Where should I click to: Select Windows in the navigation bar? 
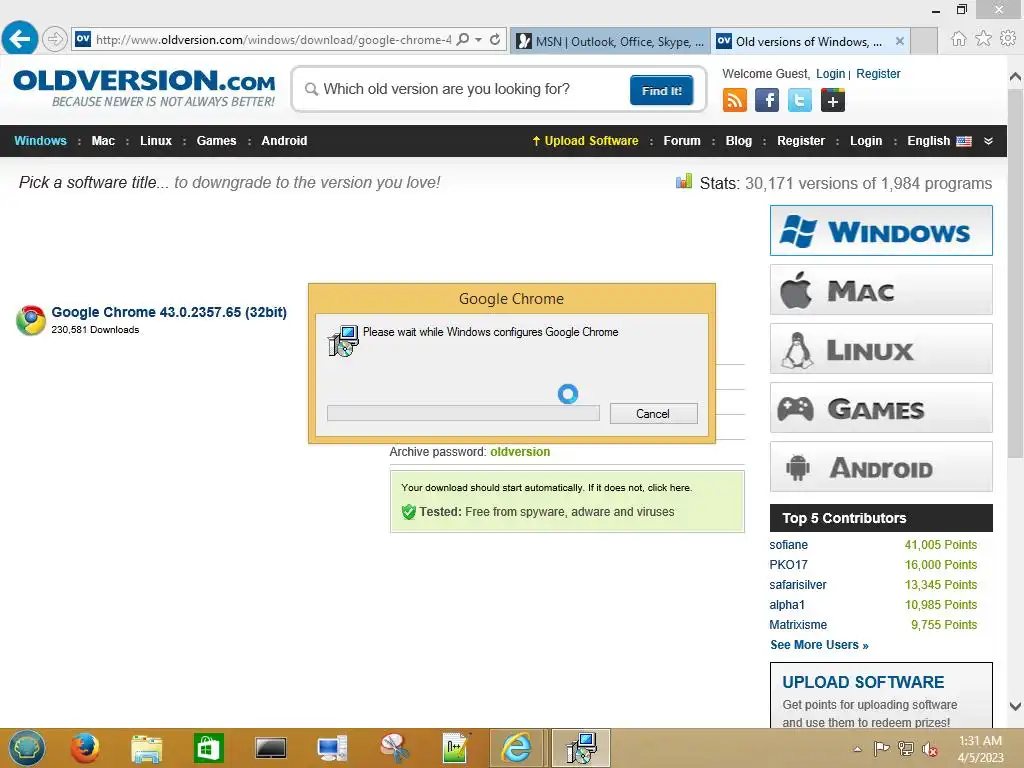(x=40, y=141)
